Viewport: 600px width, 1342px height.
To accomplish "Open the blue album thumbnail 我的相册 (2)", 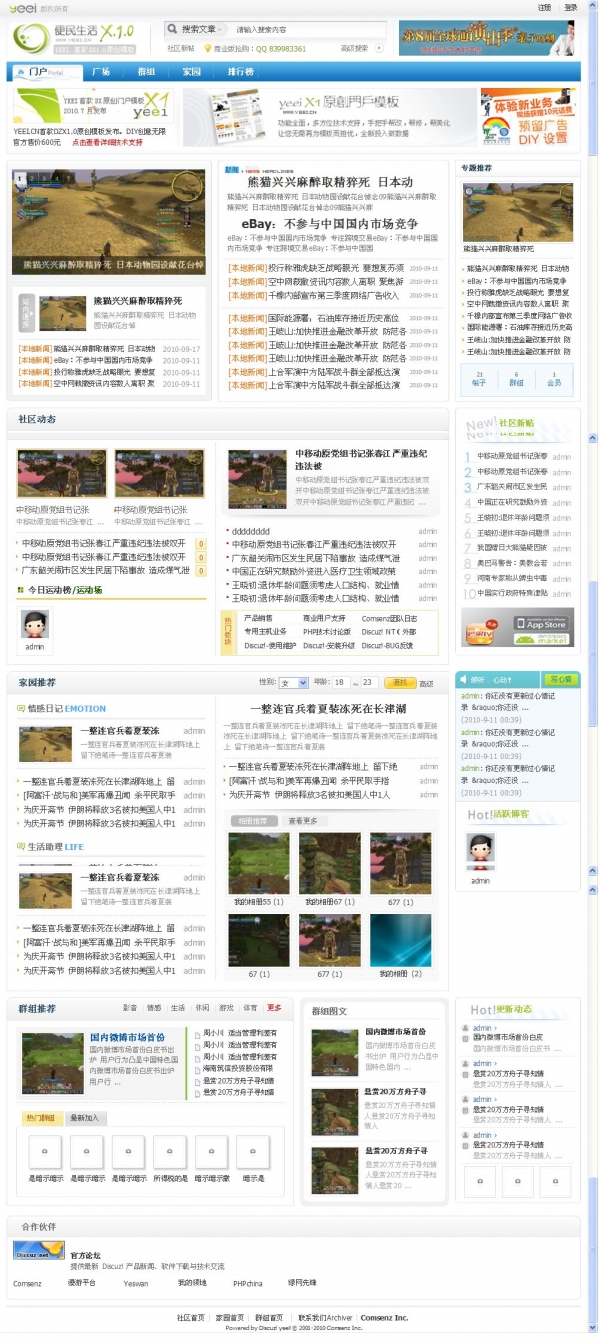I will (x=401, y=940).
